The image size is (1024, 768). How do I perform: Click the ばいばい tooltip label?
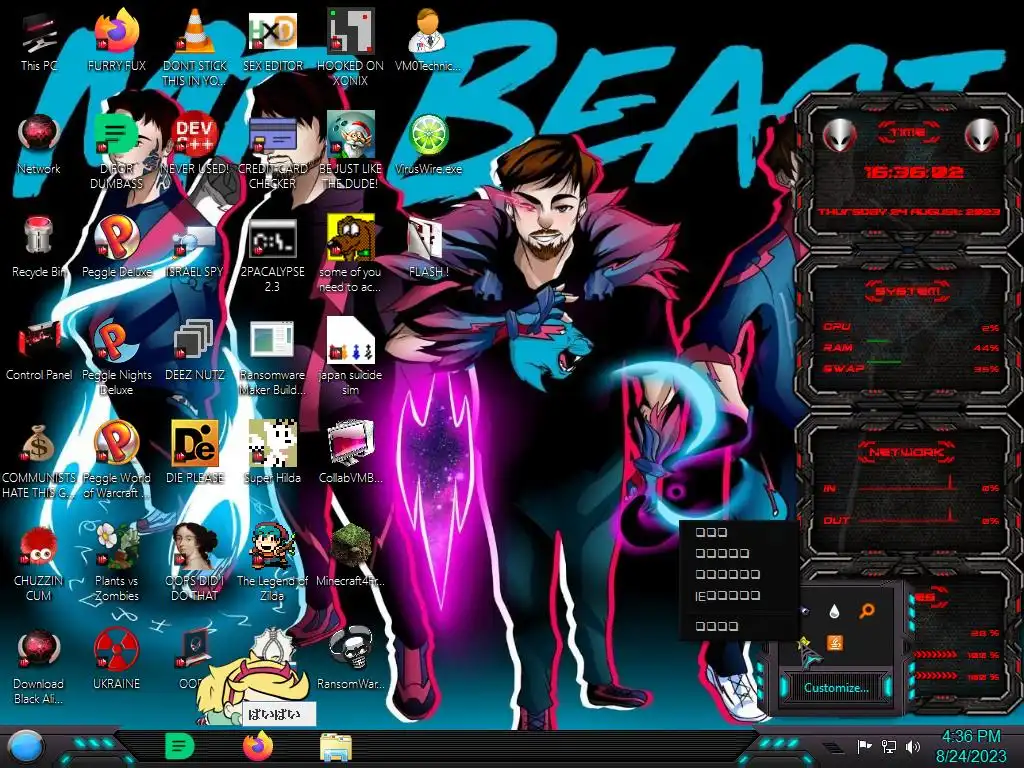tap(280, 714)
